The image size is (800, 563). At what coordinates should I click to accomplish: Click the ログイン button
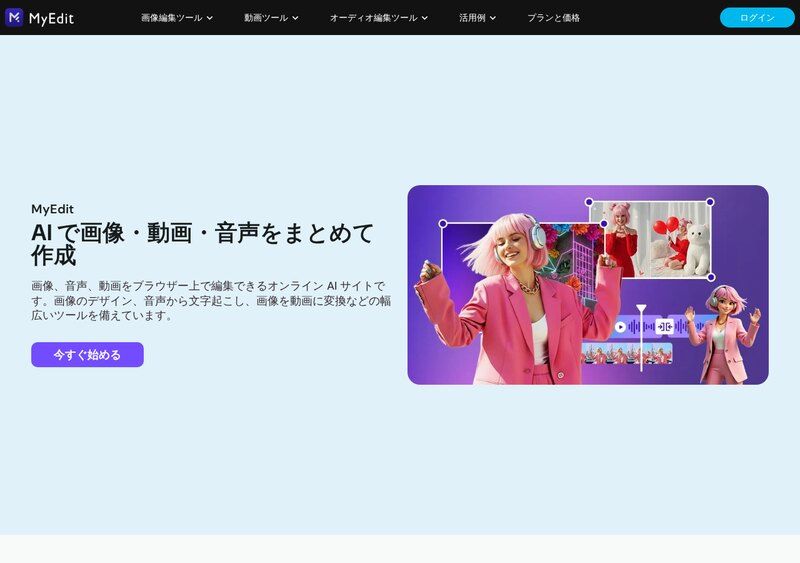pyautogui.click(x=757, y=18)
